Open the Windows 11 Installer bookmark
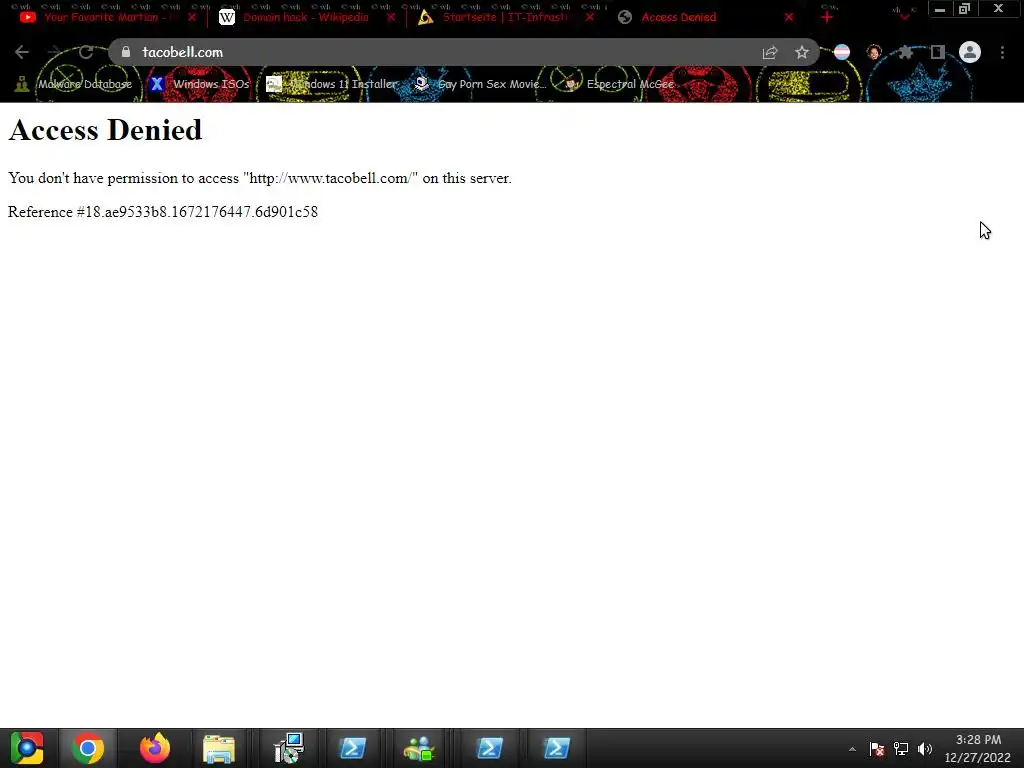The image size is (1024, 768). (332, 84)
